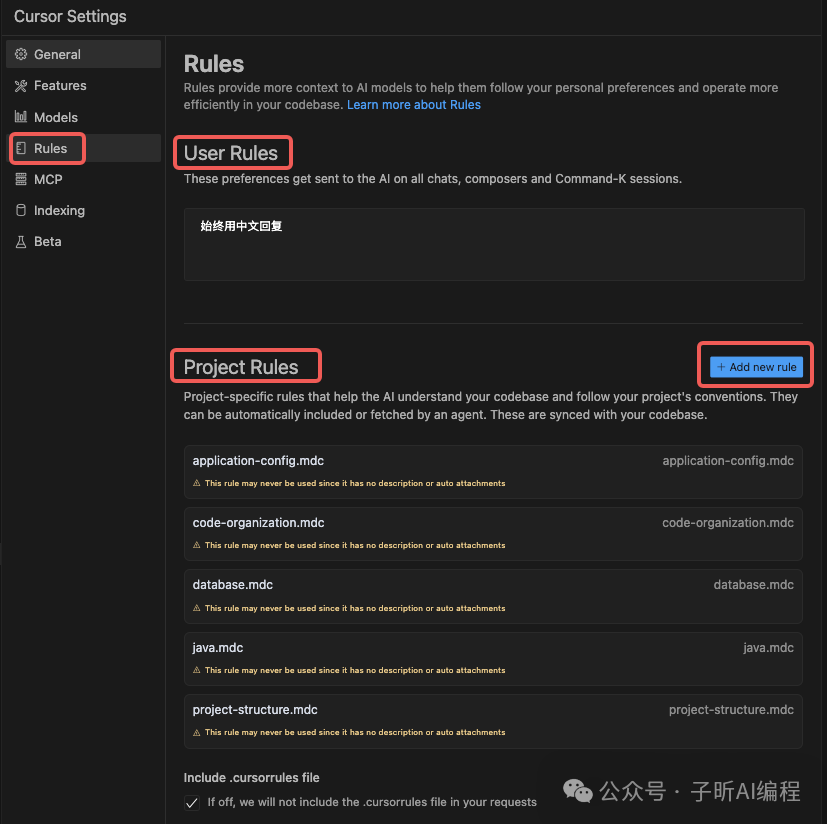The image size is (827, 824).
Task: Click warning icon under code-organization.mdc
Action: pos(197,545)
